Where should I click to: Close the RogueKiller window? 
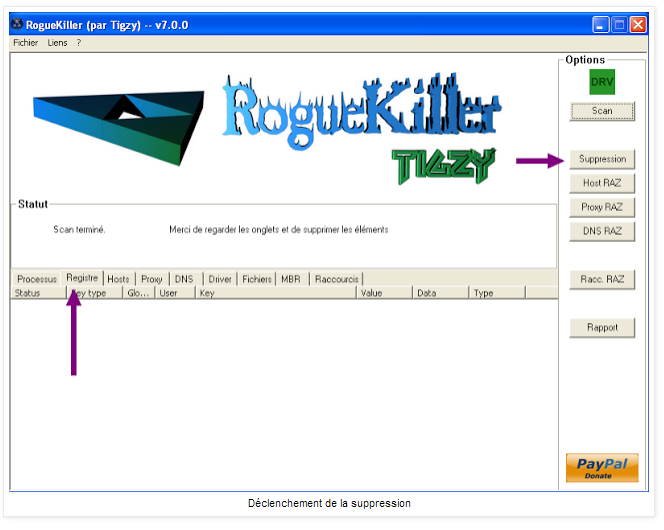click(x=638, y=25)
